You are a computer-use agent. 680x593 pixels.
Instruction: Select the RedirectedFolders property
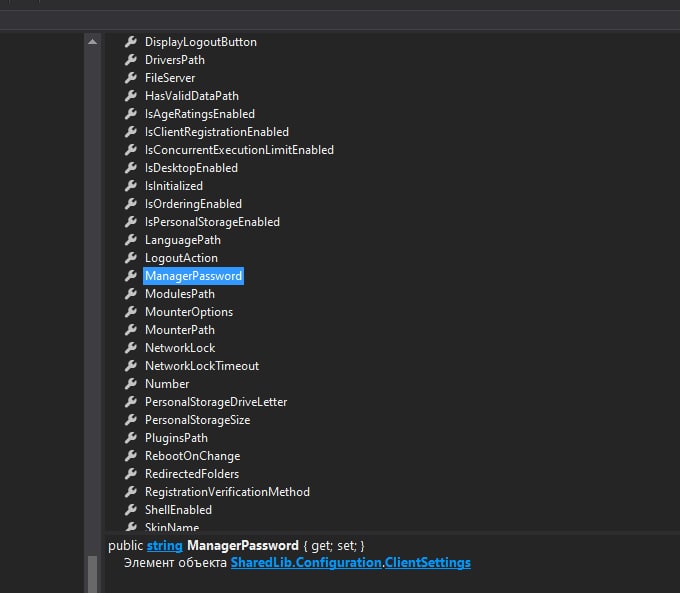tap(192, 474)
